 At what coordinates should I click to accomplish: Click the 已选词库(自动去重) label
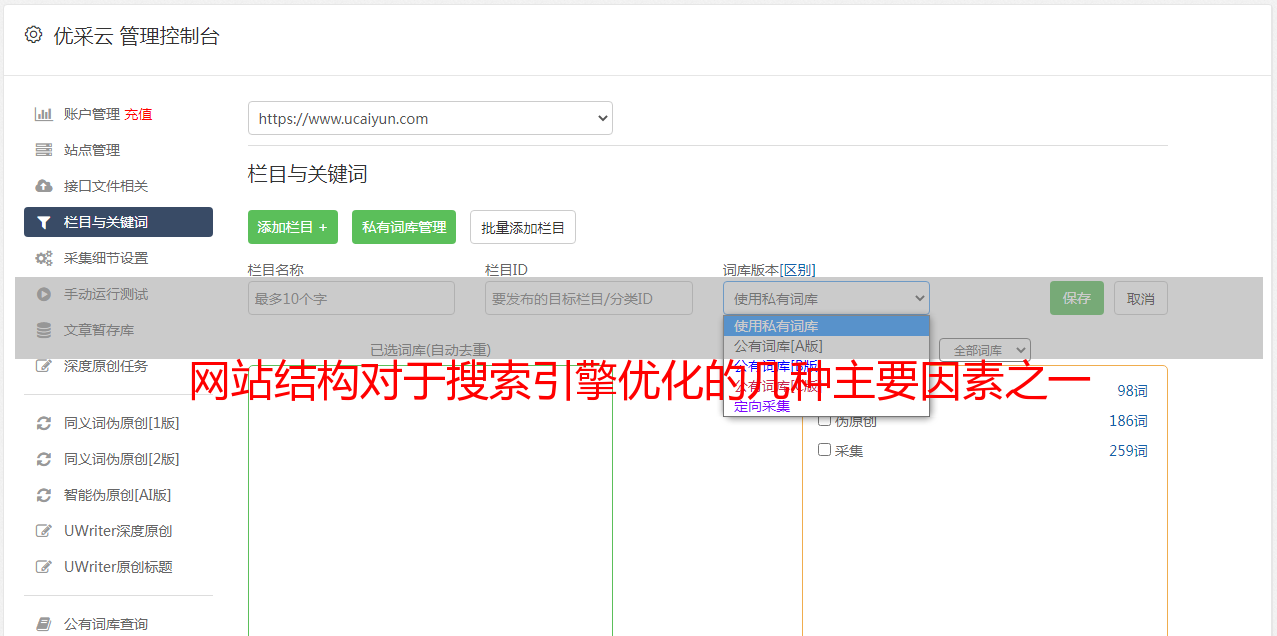coord(430,350)
